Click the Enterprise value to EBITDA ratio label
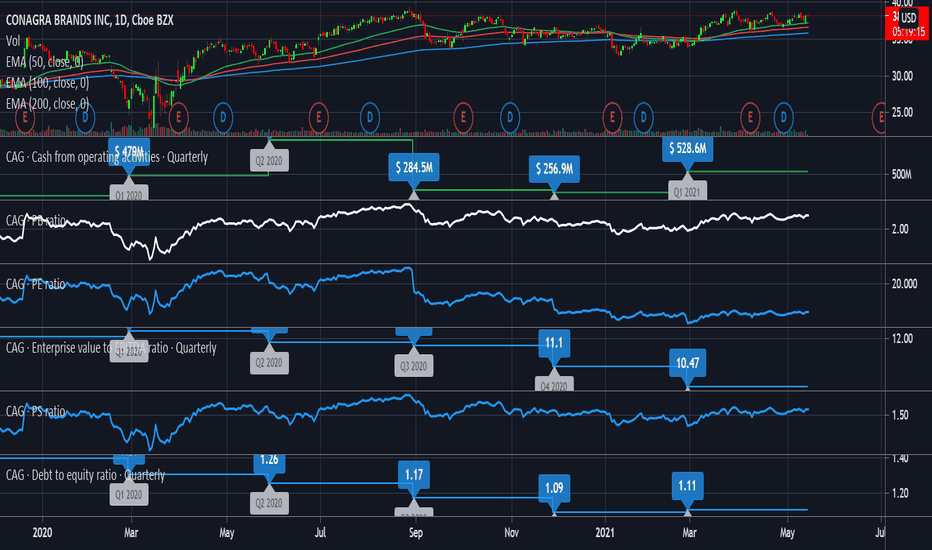The width and height of the screenshot is (932, 550). click(x=111, y=348)
